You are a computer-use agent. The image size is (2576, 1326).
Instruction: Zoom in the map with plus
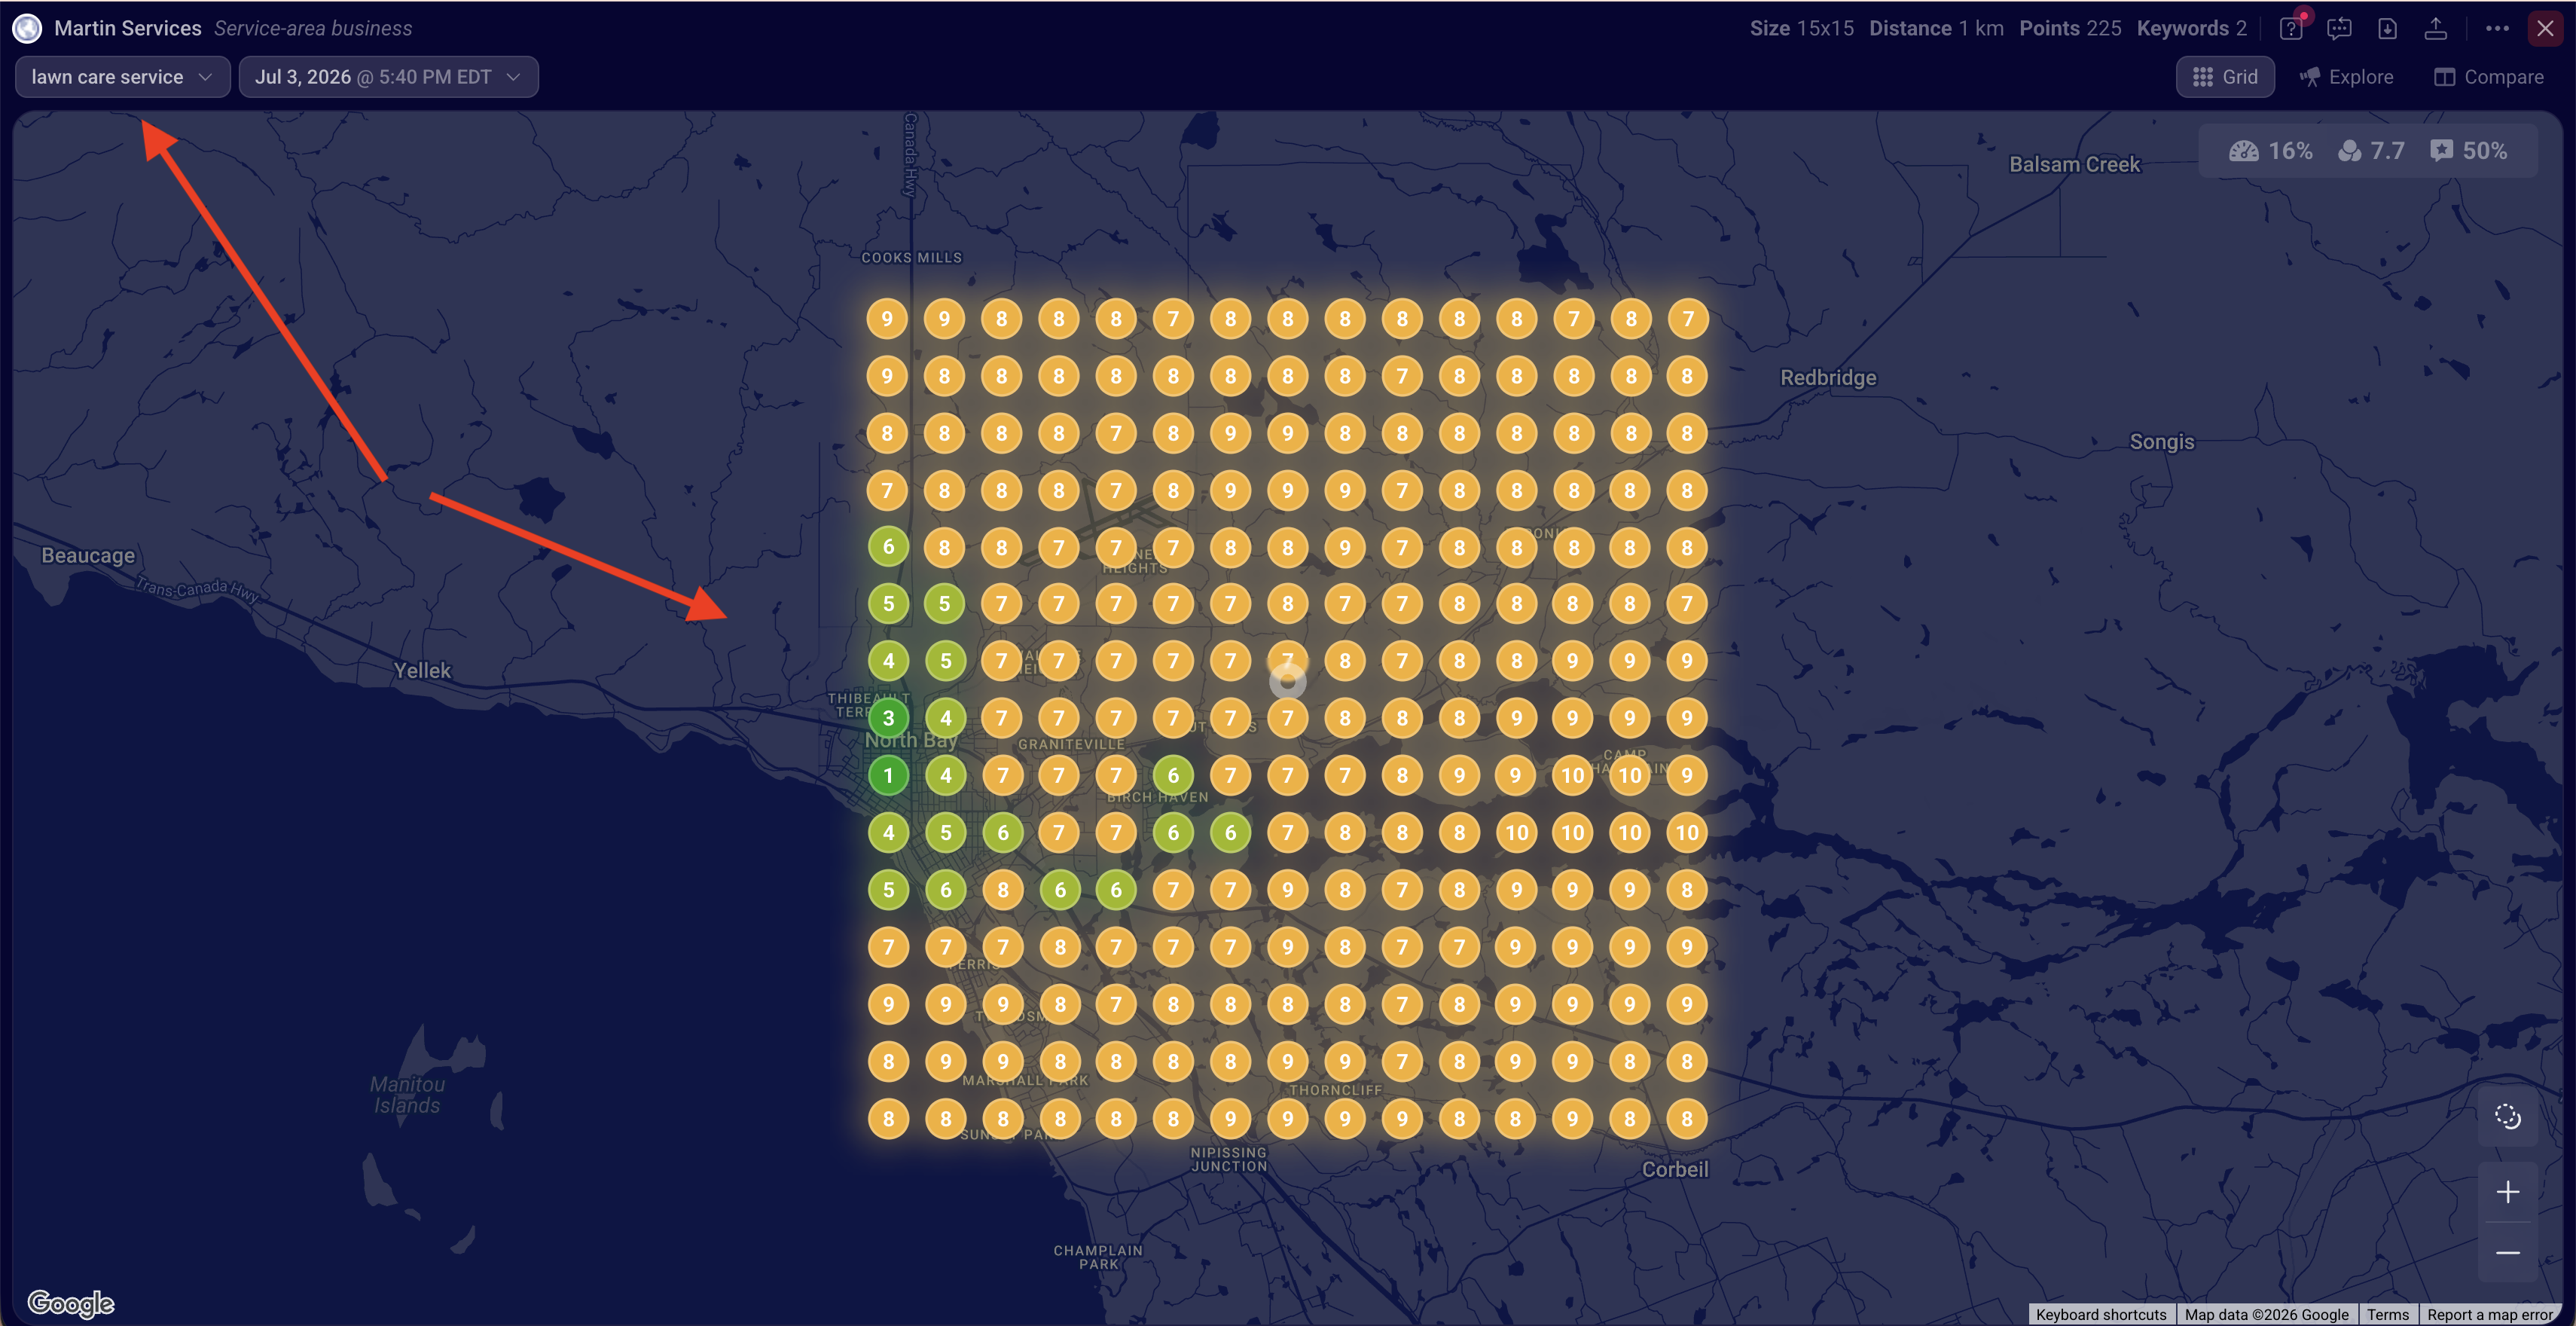[x=2507, y=1192]
